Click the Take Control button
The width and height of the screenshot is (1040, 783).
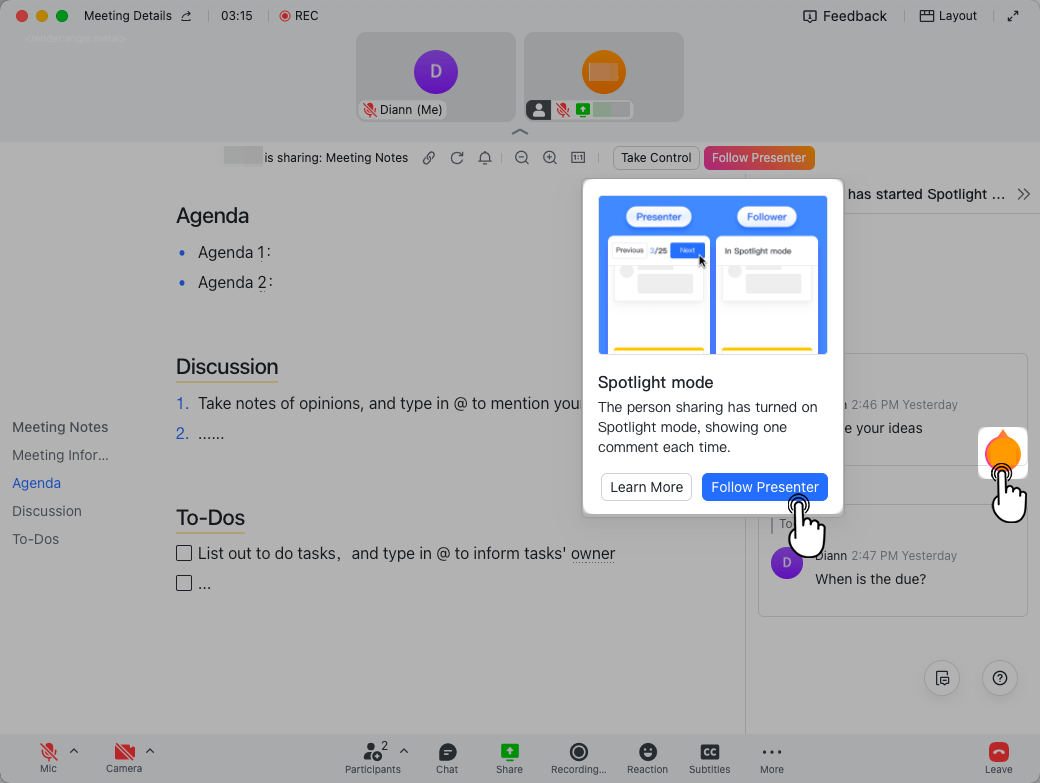tap(655, 157)
